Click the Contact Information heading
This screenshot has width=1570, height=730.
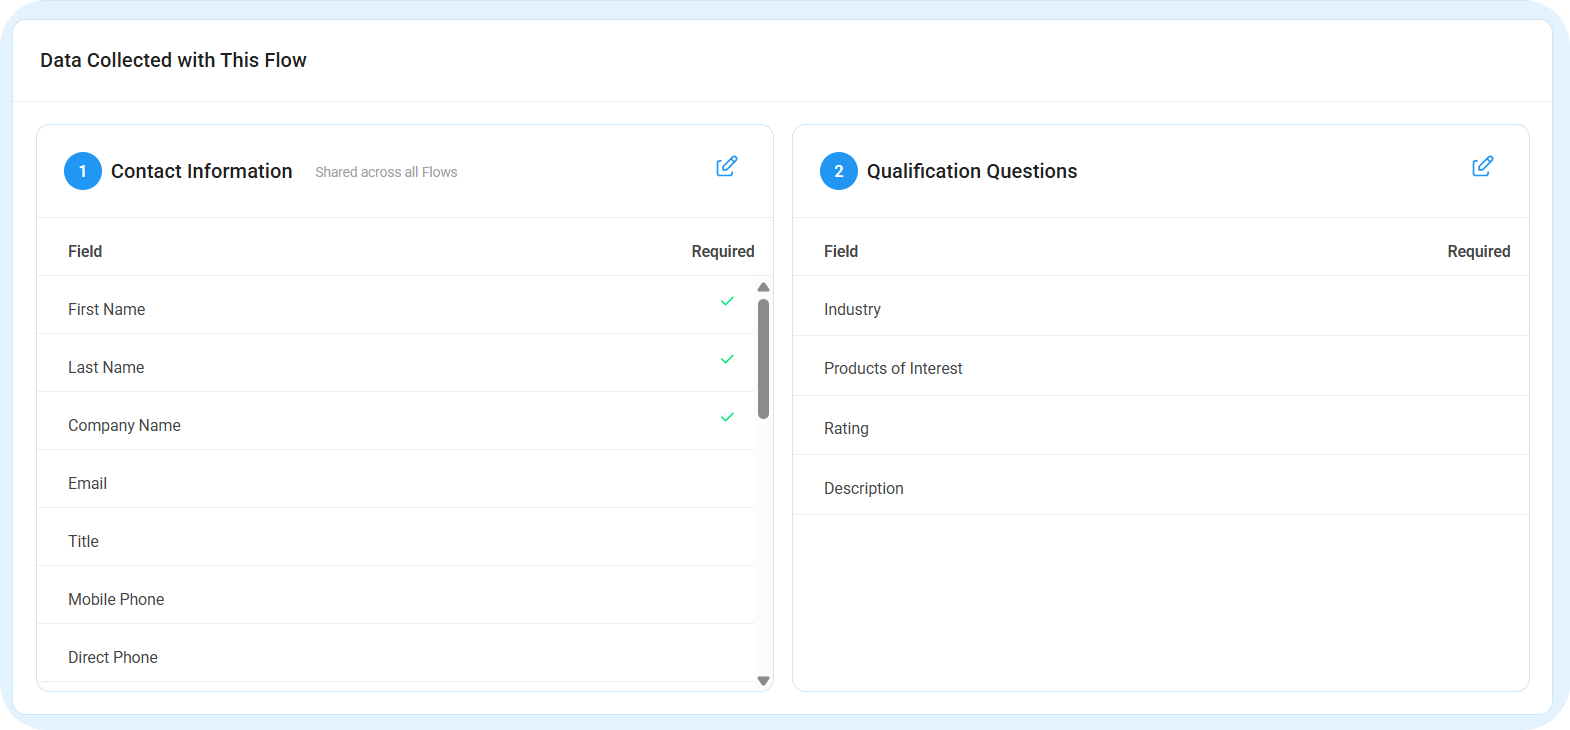tap(202, 171)
